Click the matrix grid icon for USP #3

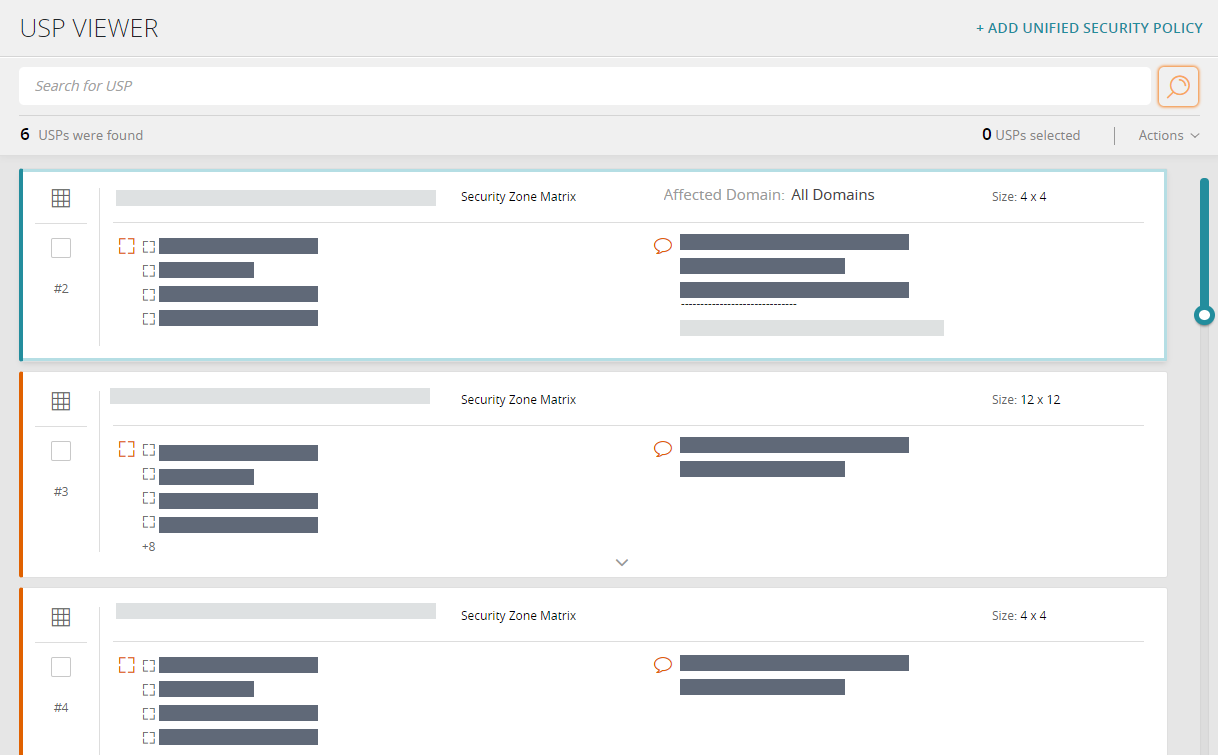(61, 401)
